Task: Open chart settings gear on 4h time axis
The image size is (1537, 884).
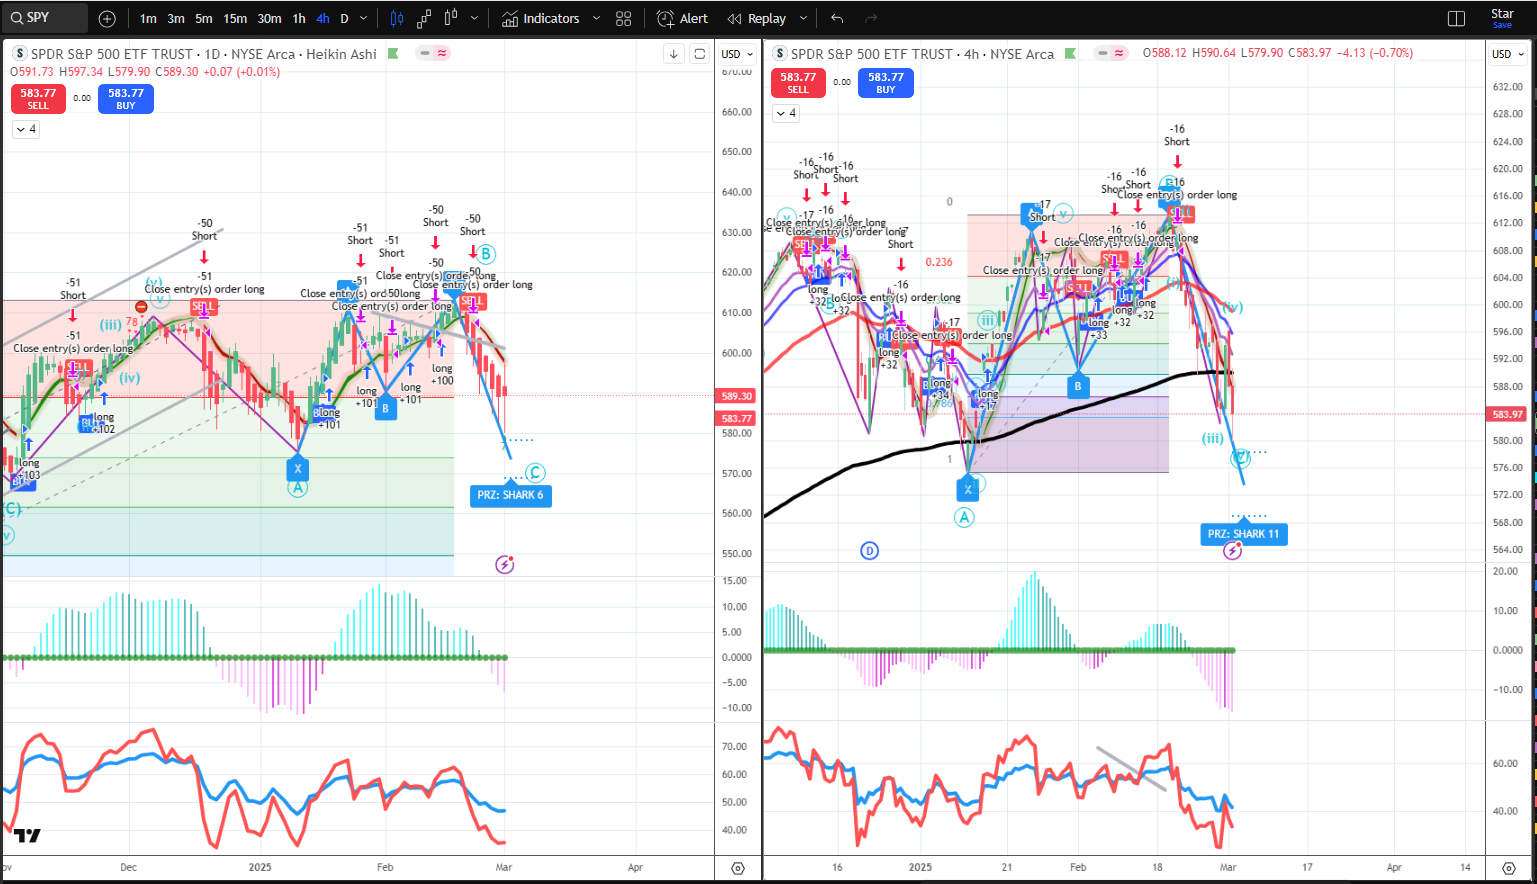Action: tap(1509, 868)
